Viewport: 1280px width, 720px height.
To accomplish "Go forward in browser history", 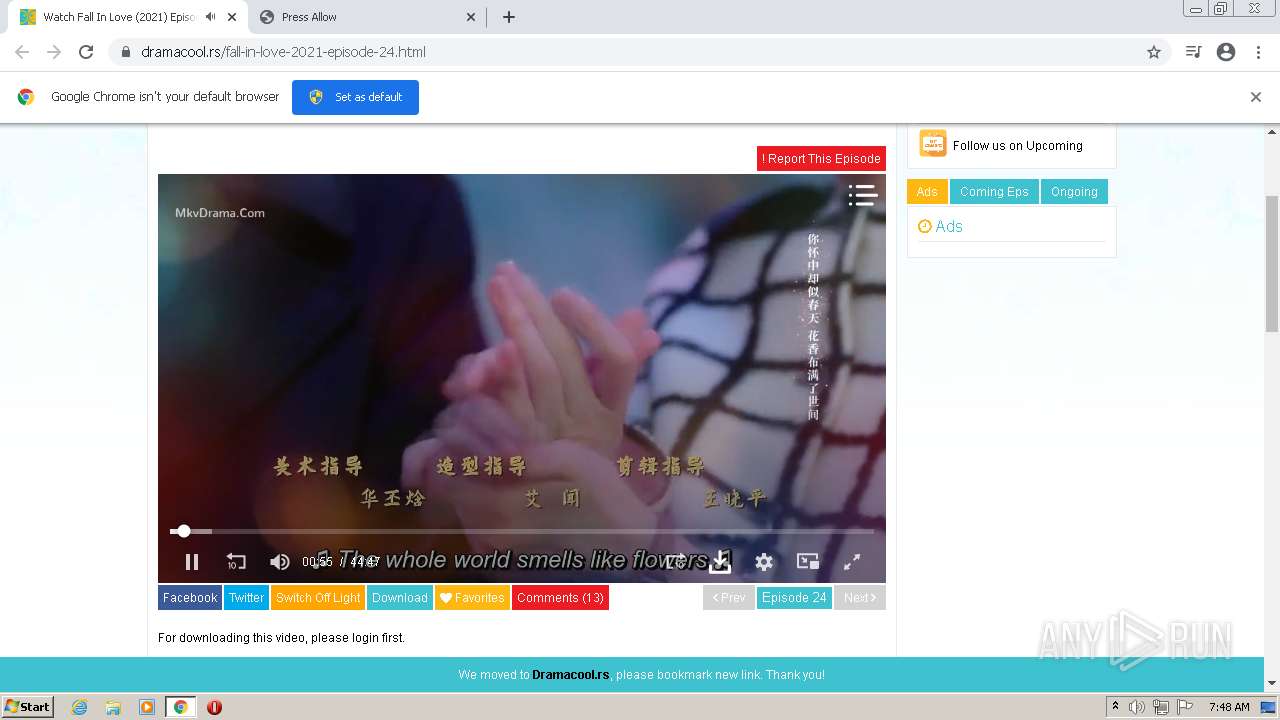I will tap(54, 52).
